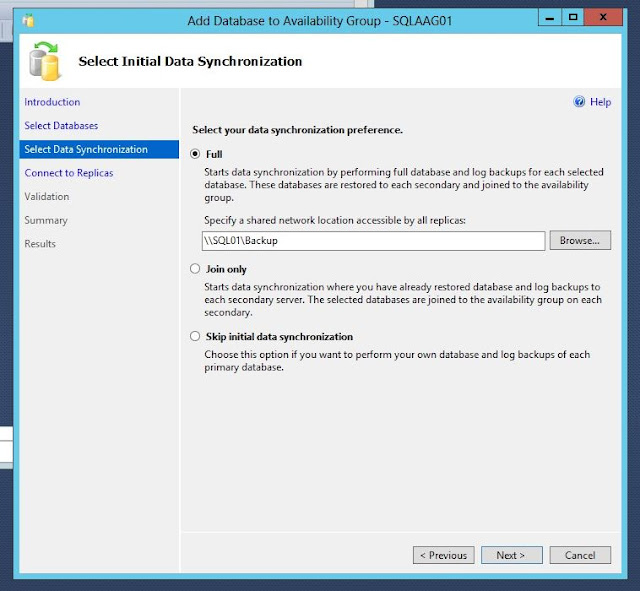Click the shared network location text field
Screen dimensions: 640x591
(x=373, y=241)
